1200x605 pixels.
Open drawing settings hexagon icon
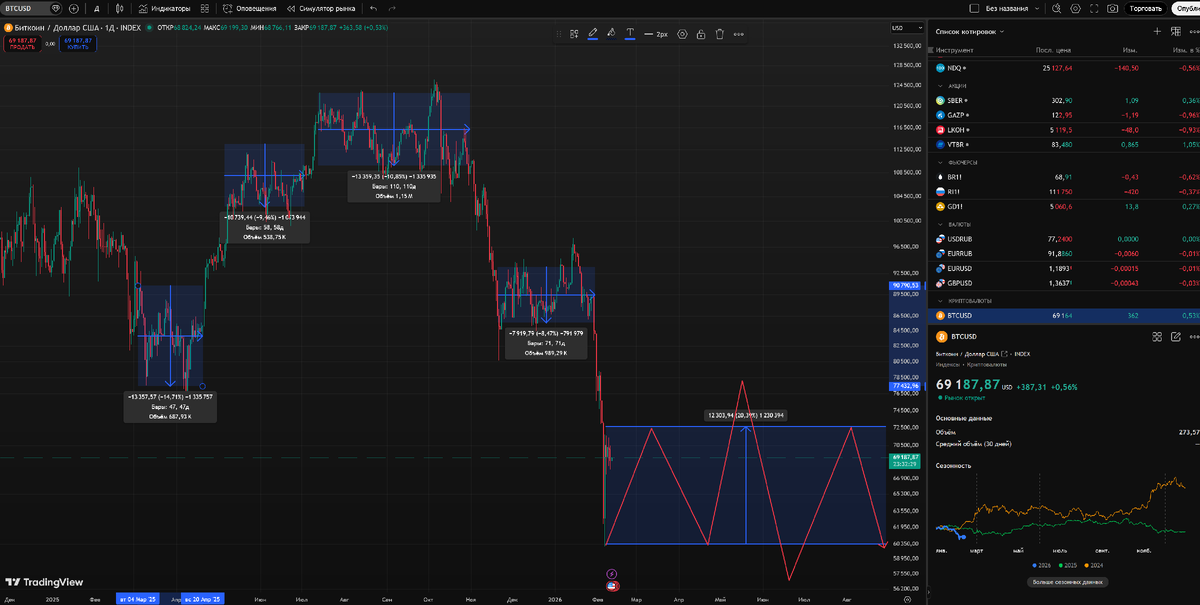tap(682, 33)
